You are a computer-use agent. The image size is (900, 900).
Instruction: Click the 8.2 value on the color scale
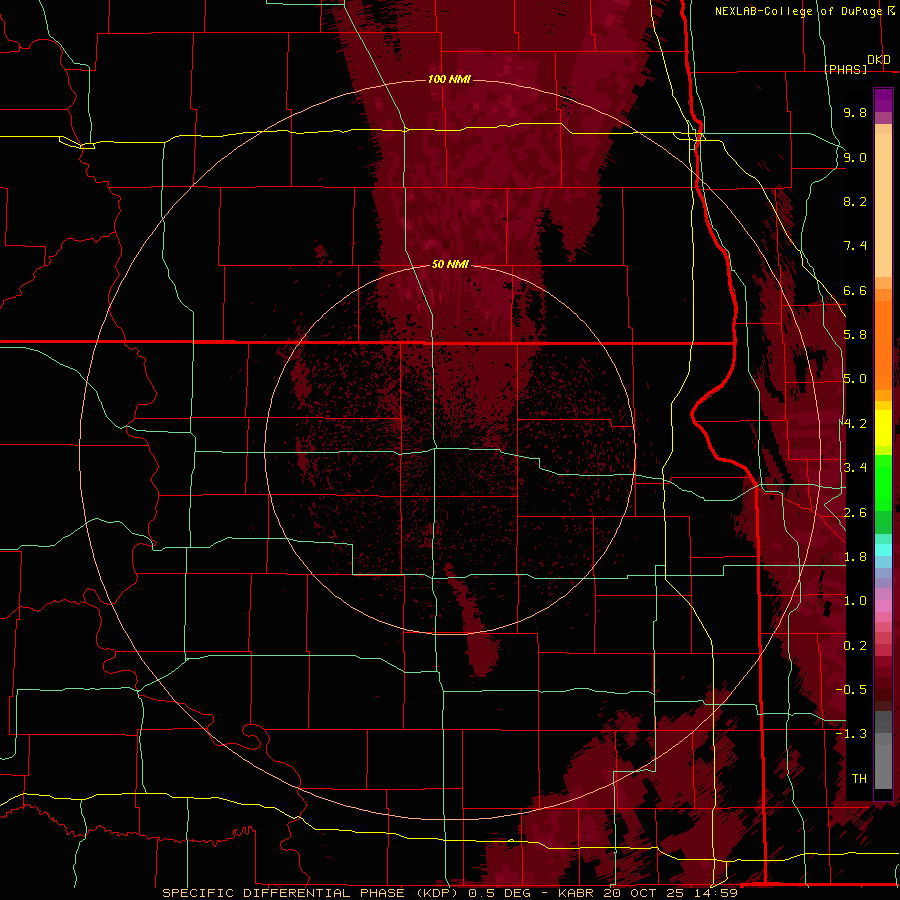[855, 201]
